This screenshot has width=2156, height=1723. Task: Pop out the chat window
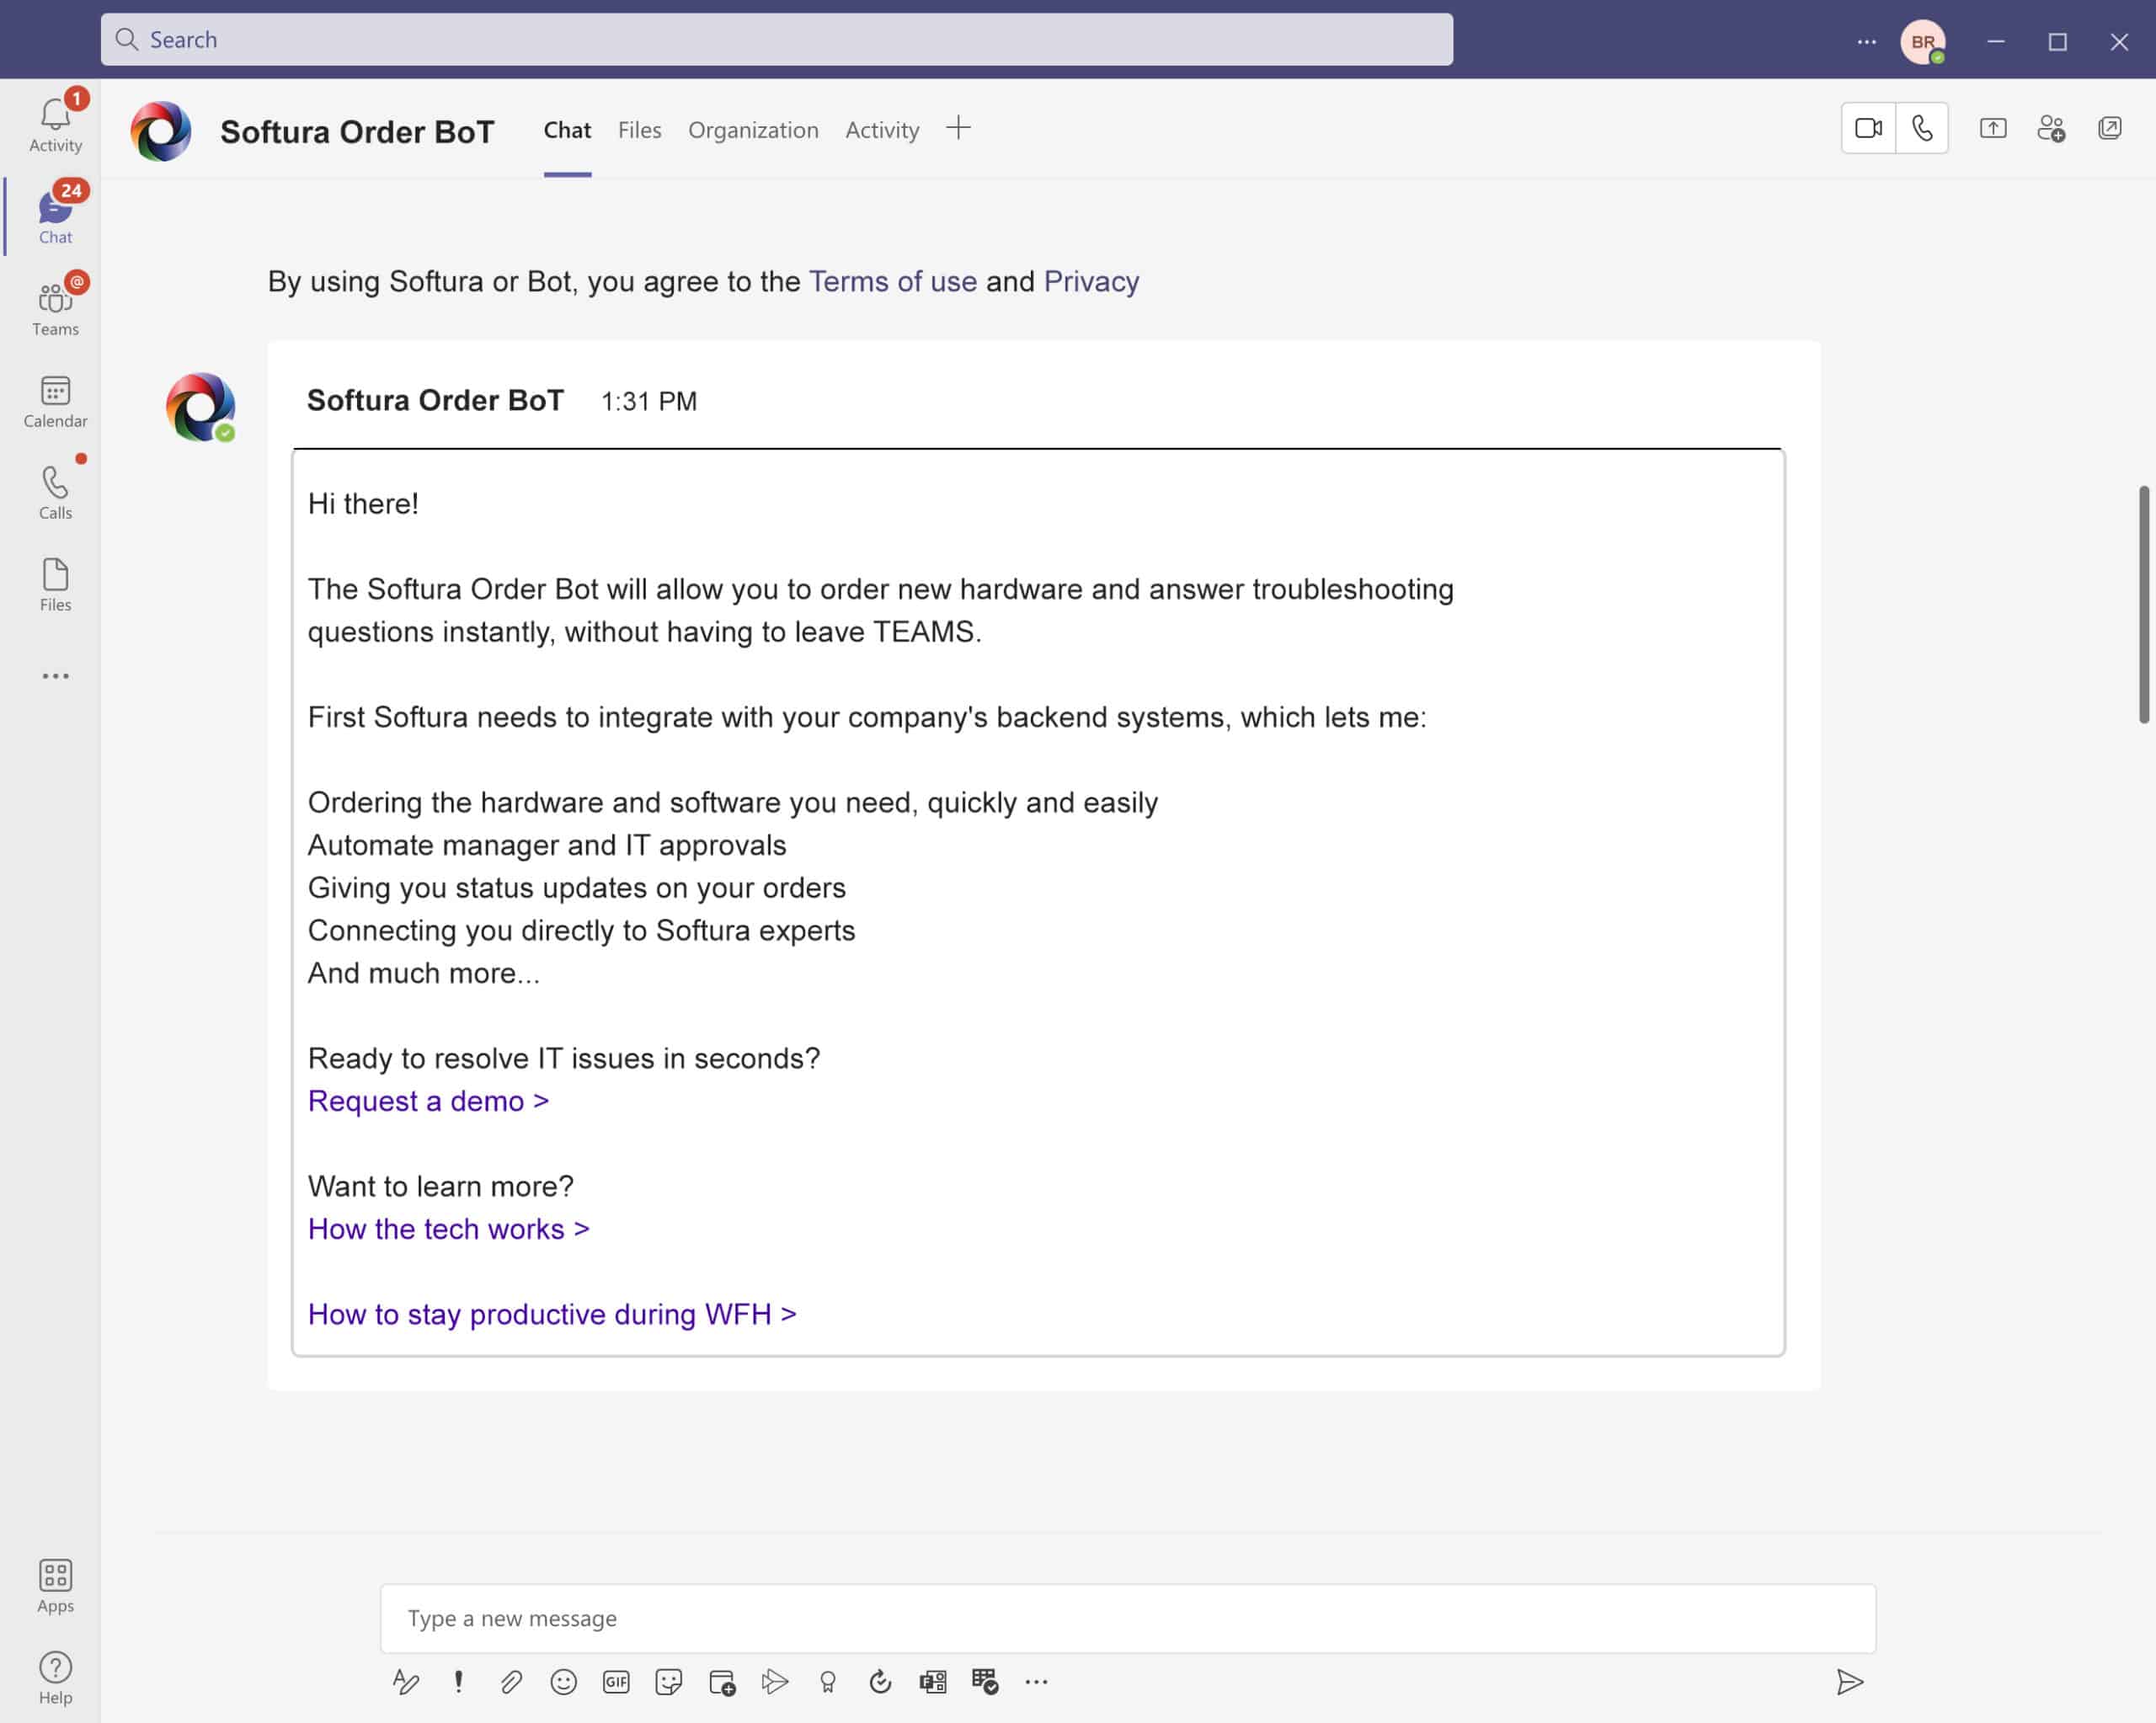(2109, 128)
